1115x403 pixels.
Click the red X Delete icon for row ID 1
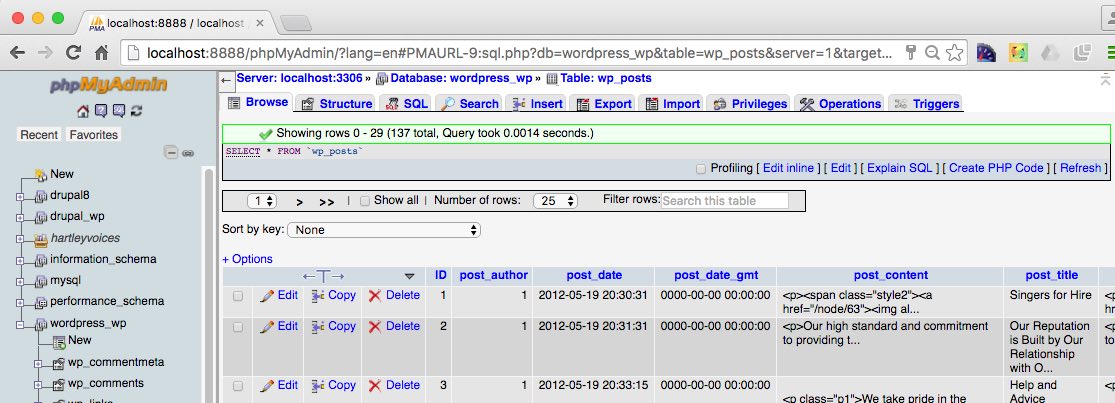click(375, 296)
